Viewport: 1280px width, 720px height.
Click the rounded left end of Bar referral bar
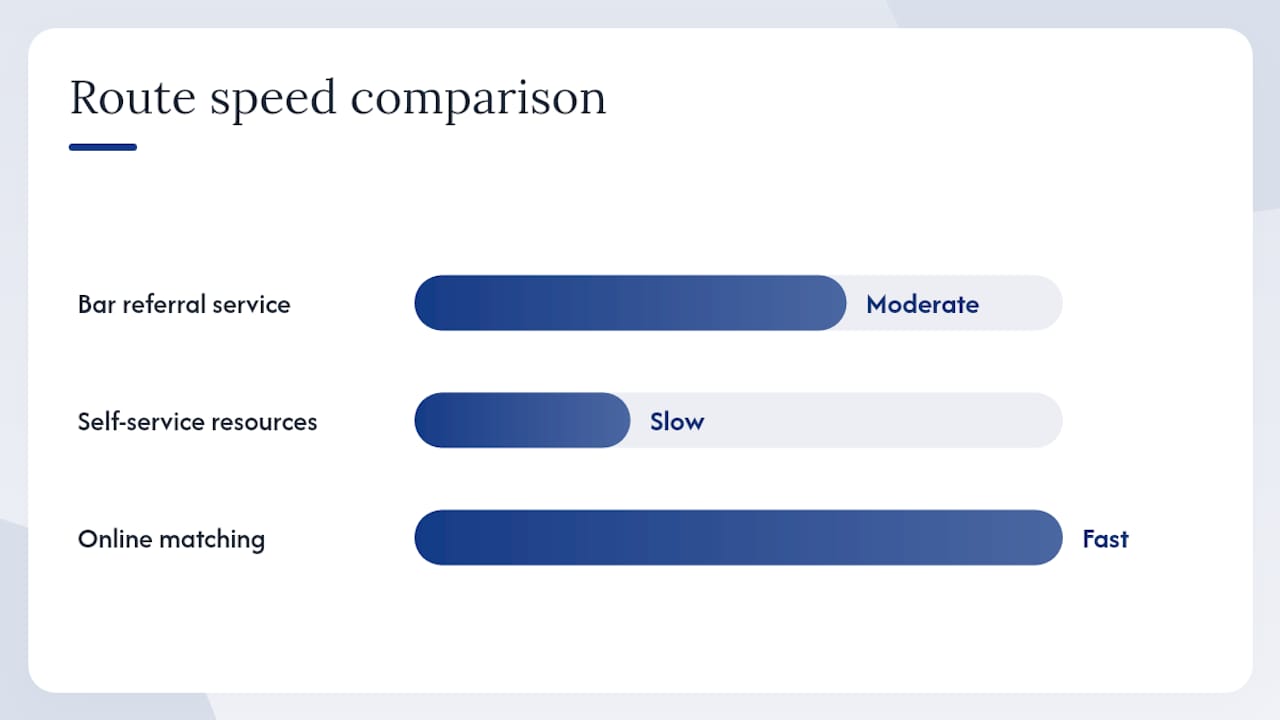click(x=430, y=303)
